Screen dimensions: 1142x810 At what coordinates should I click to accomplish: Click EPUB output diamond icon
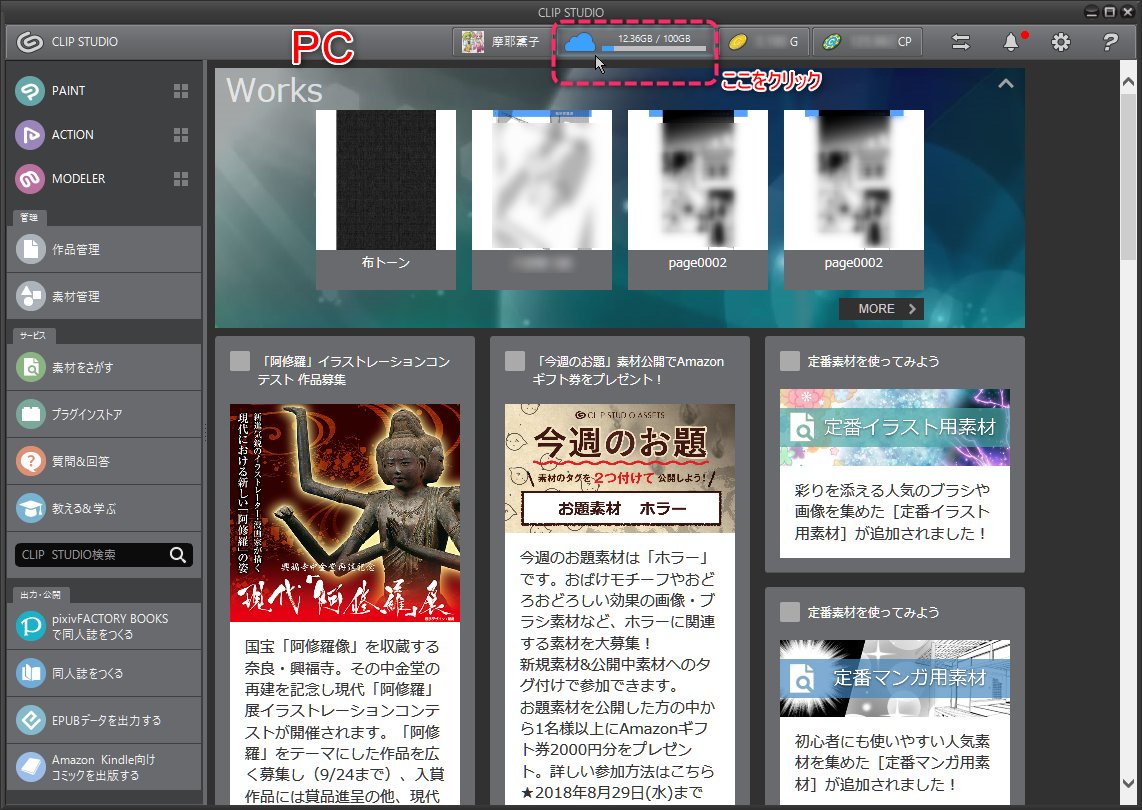(31, 720)
